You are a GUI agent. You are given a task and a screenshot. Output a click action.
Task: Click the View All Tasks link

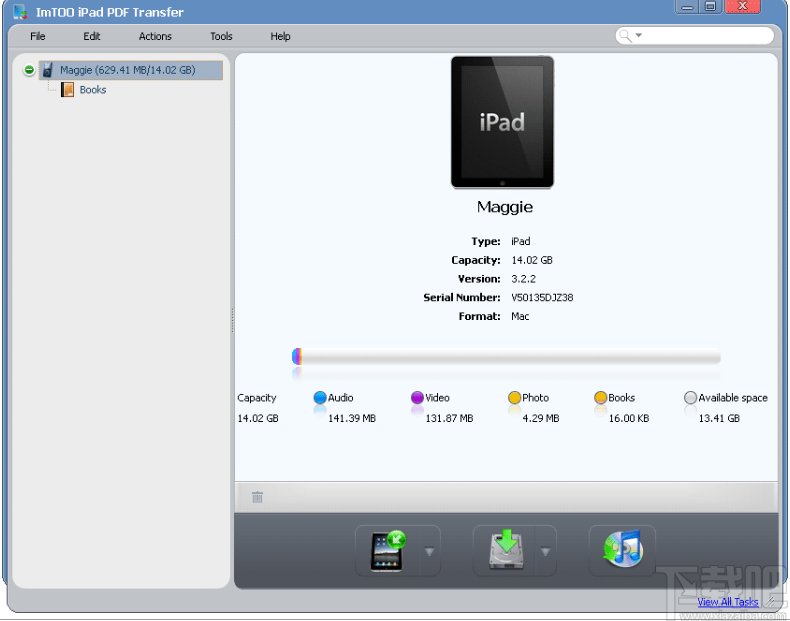pos(727,602)
